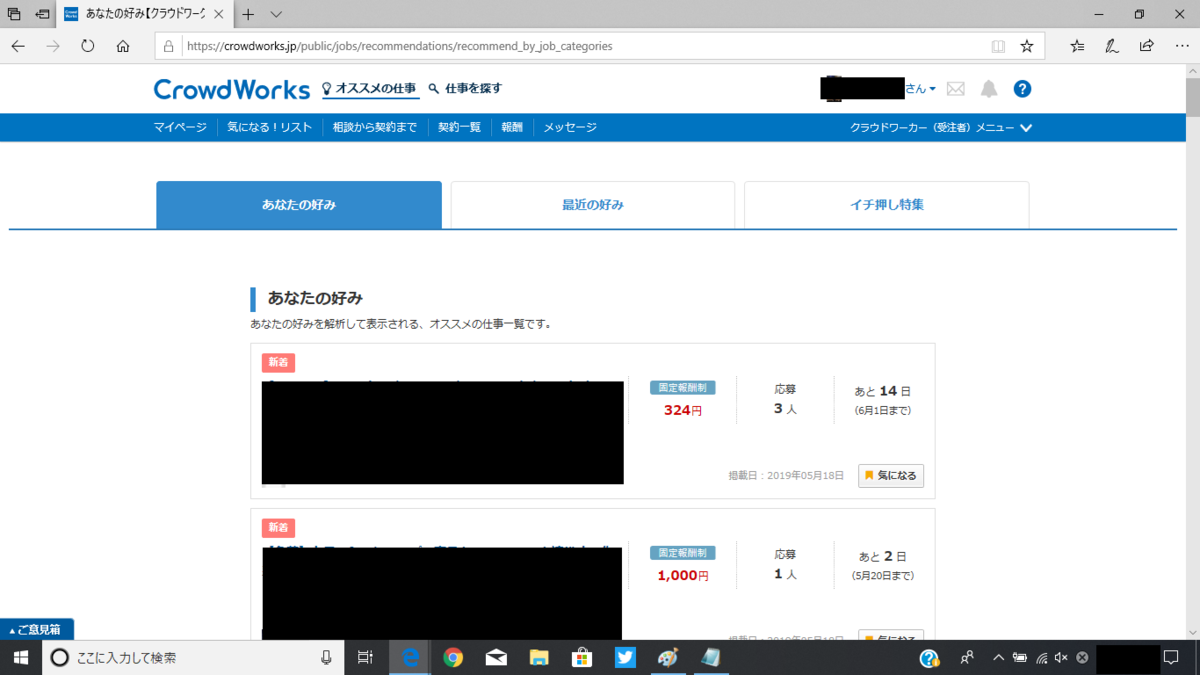Open Google Chrome from taskbar
The image size is (1200, 675).
[453, 657]
